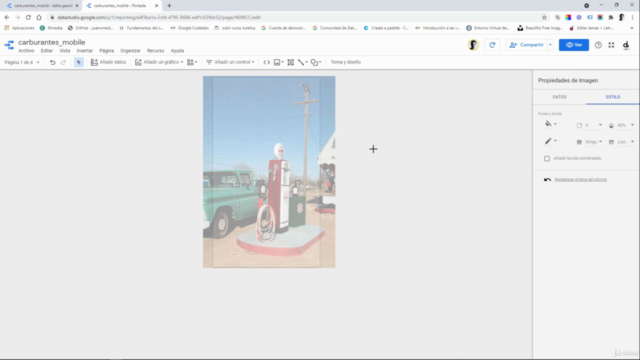Open the Página 1 de 4 page selector
The height and width of the screenshot is (360, 640).
pyautogui.click(x=22, y=62)
